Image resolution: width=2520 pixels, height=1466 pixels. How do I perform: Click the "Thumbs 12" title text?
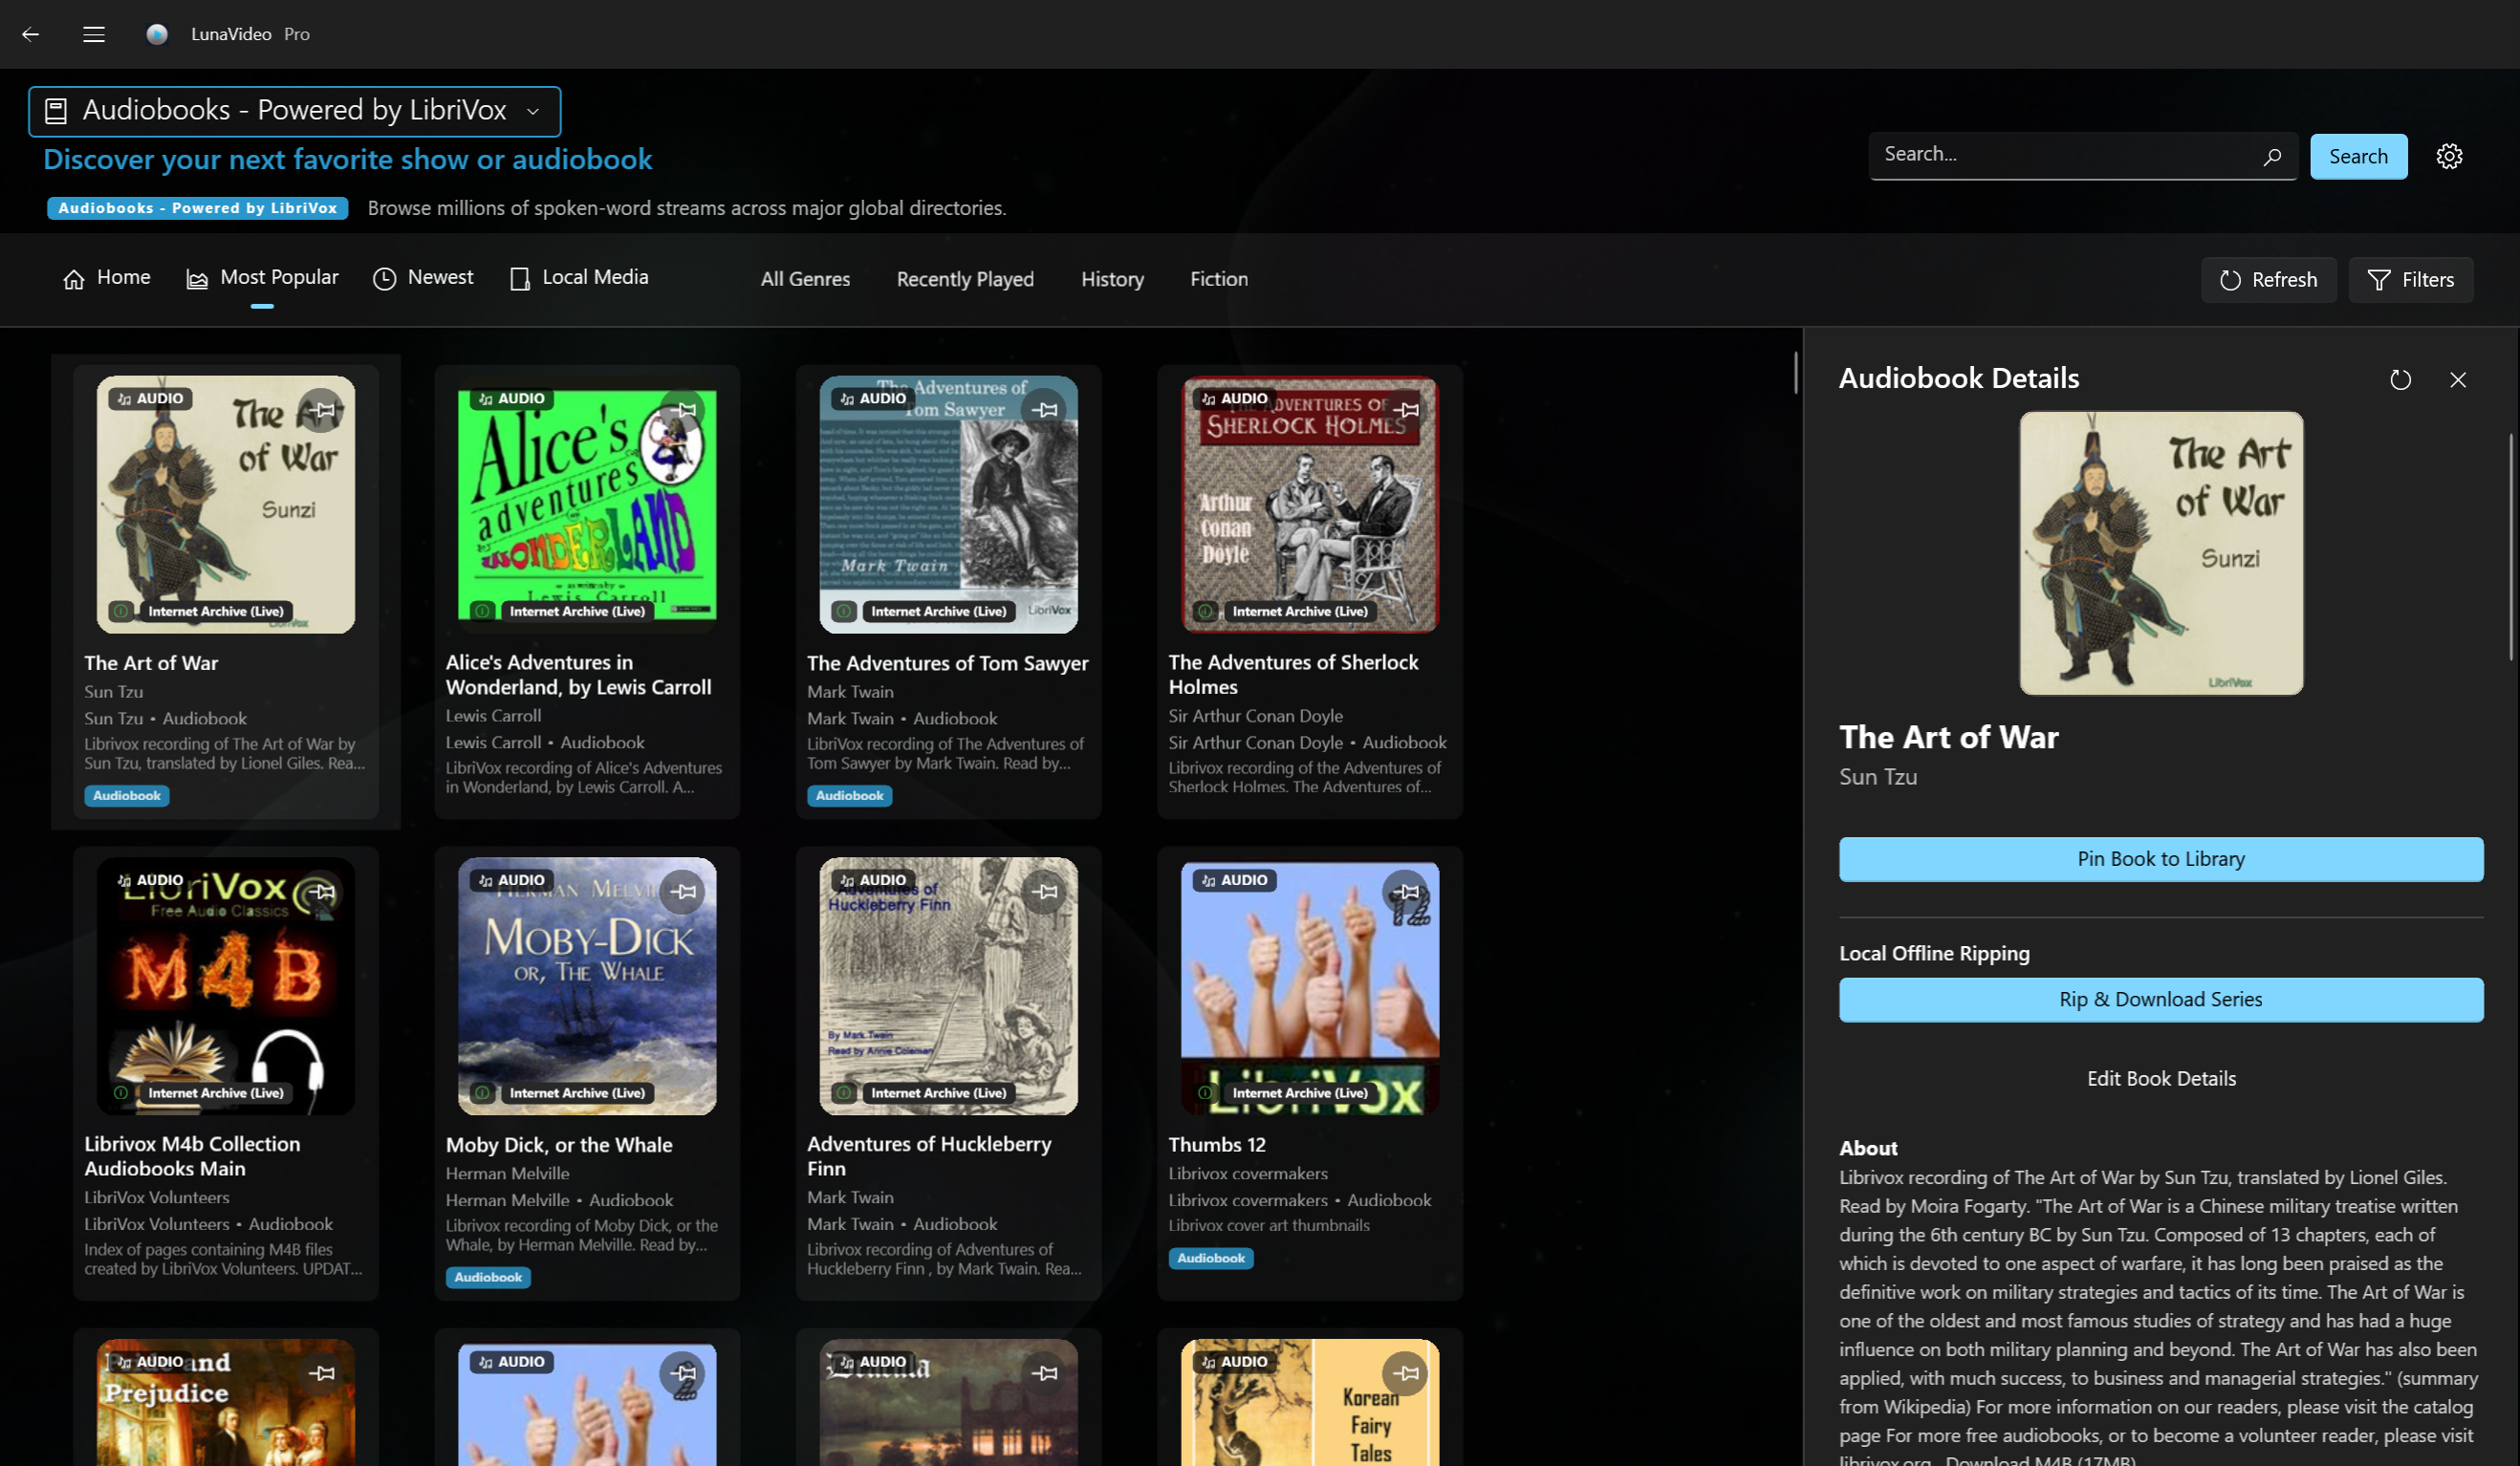point(1217,1144)
